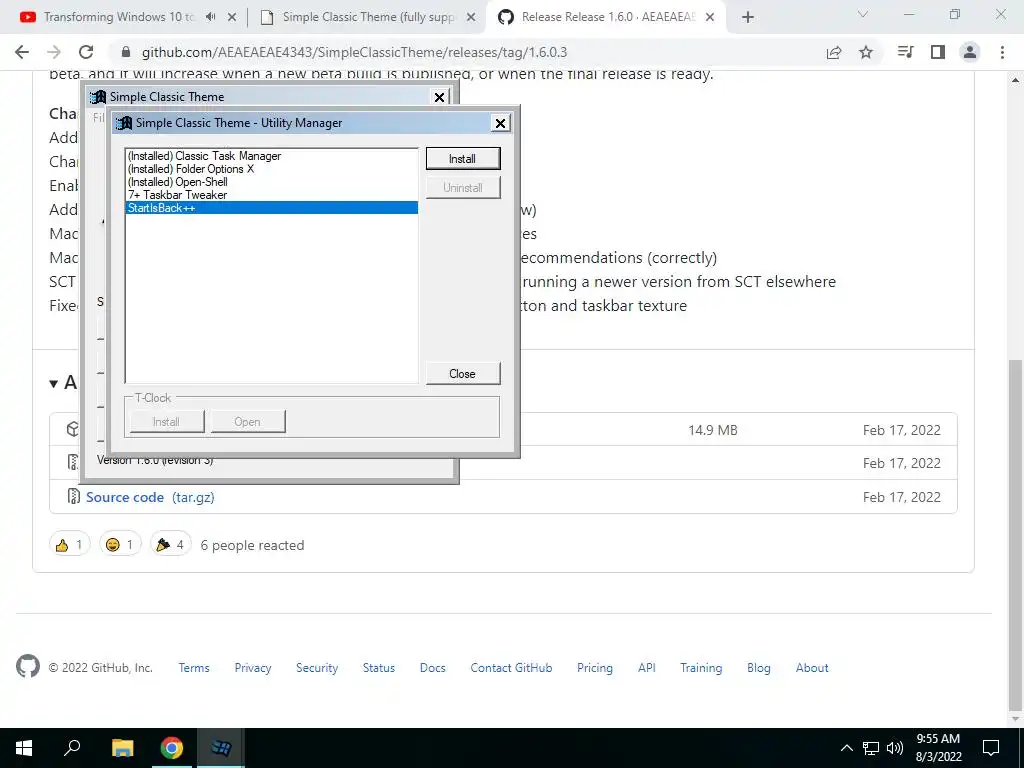The image size is (1024, 768).
Task: Switch to Simple Classic Theme browser tab
Action: tap(368, 17)
